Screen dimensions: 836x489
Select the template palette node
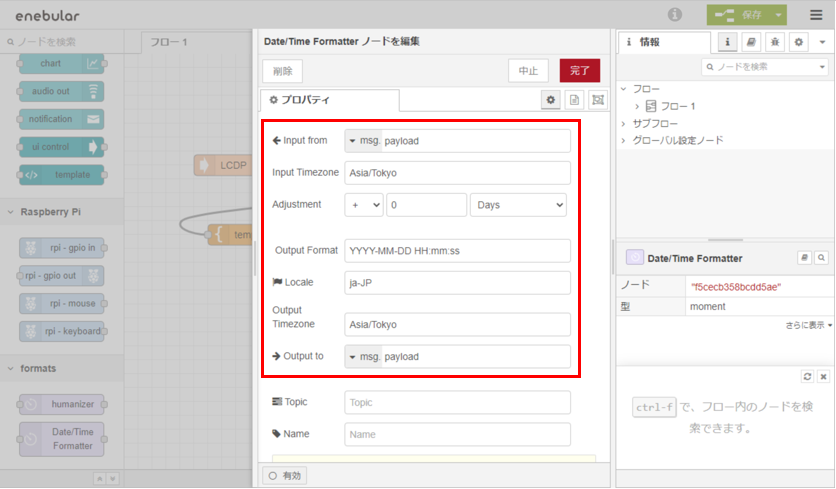click(x=61, y=174)
